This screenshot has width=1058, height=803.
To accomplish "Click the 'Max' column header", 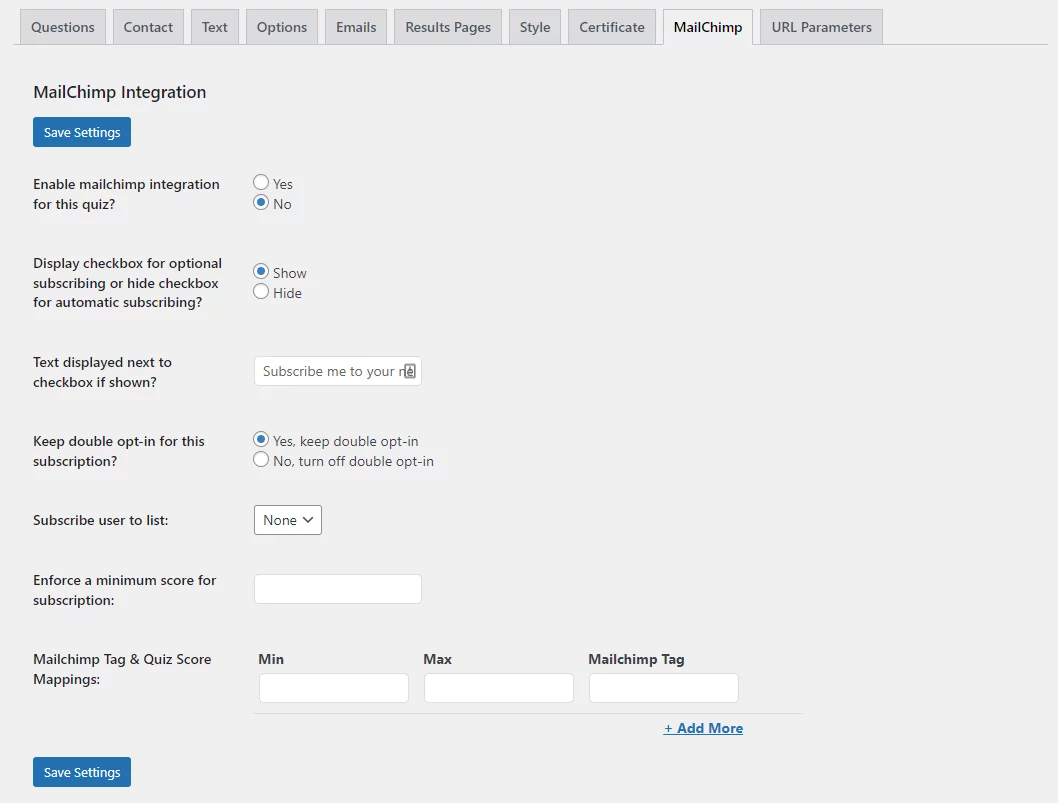I will coord(437,659).
